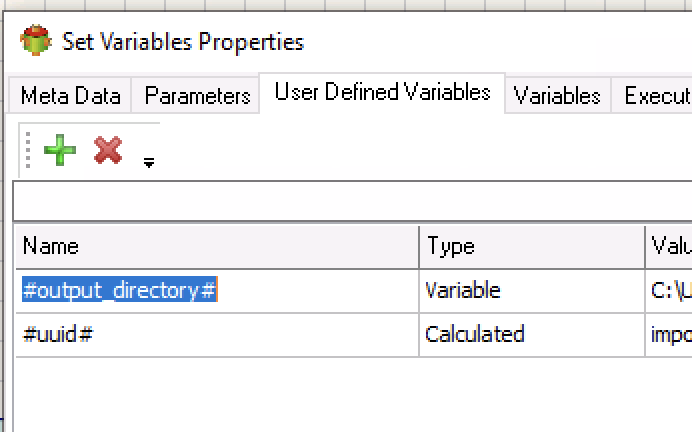The image size is (692, 432).
Task: Select the #uuid# name cell
Action: 217,334
